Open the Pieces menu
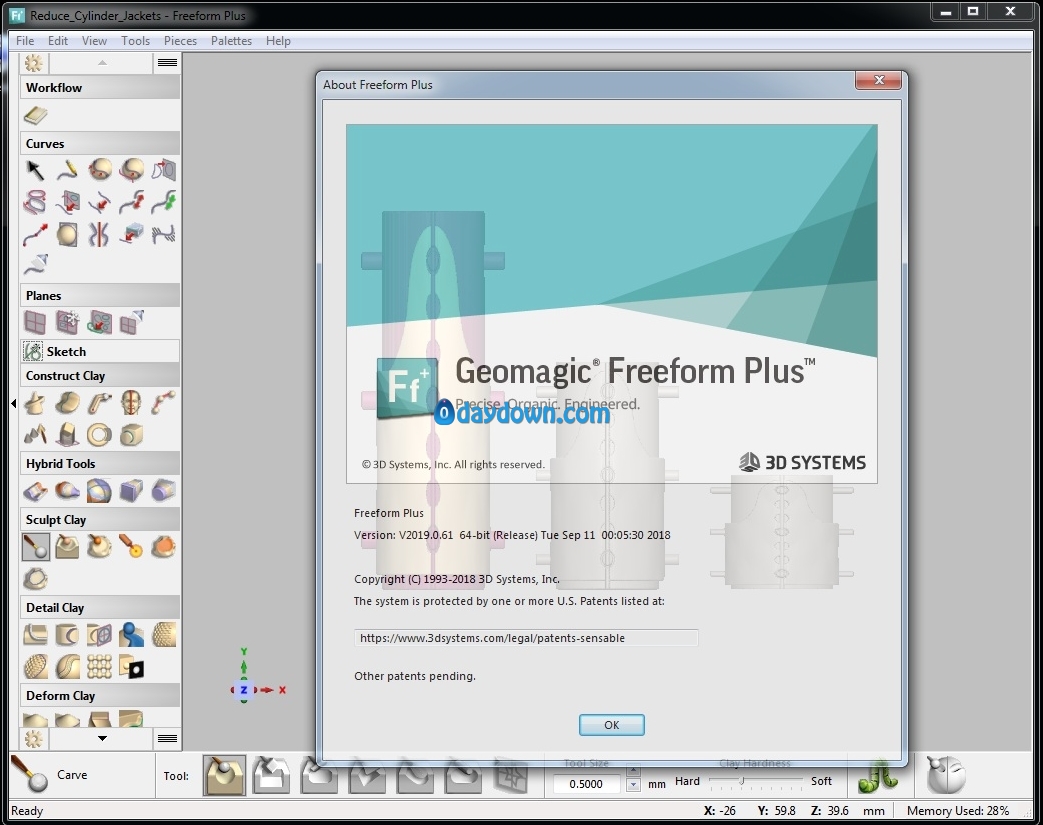The height and width of the screenshot is (825, 1043). 180,41
